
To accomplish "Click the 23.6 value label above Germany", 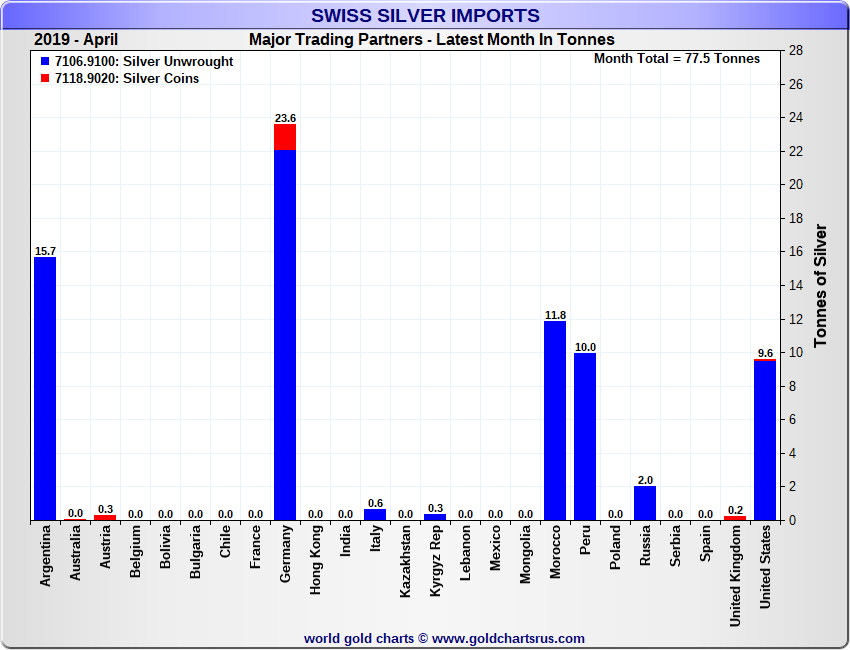I will [285, 118].
